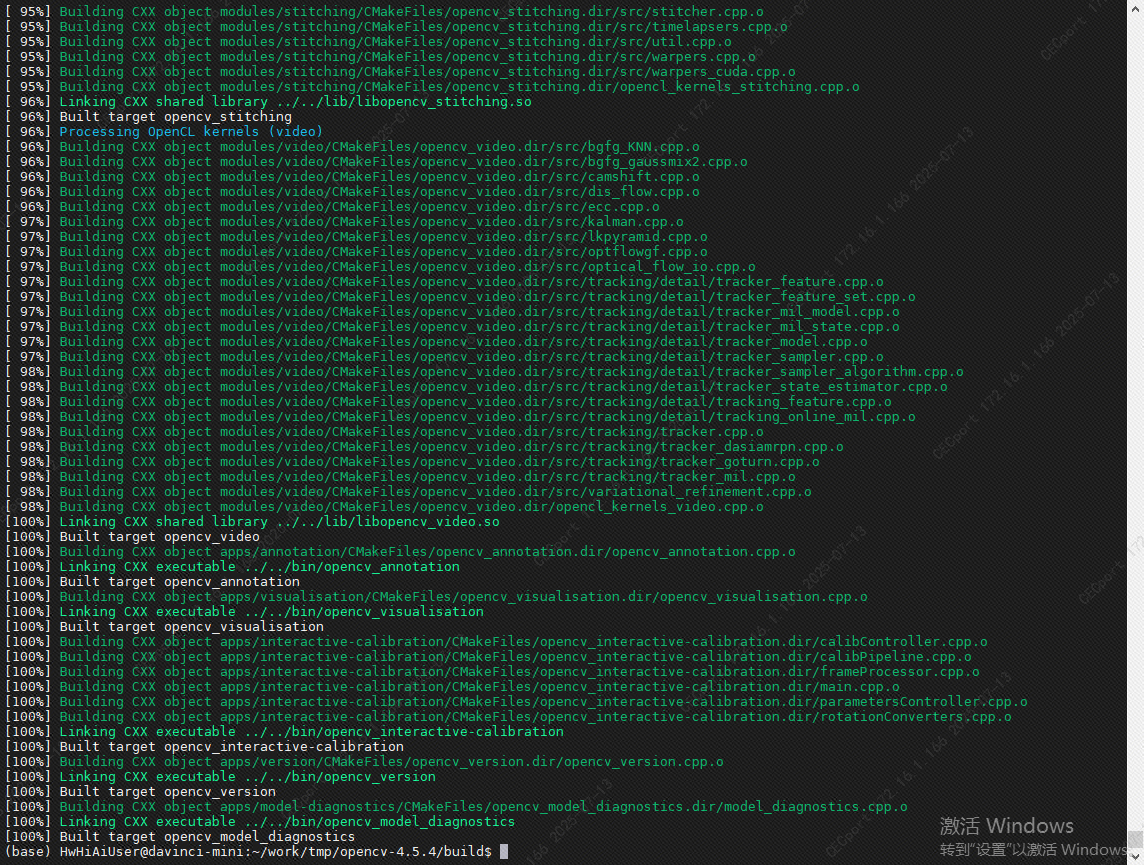Click the opencv_visualisation.cpp.o build line
1144x865 pixels.
436,597
